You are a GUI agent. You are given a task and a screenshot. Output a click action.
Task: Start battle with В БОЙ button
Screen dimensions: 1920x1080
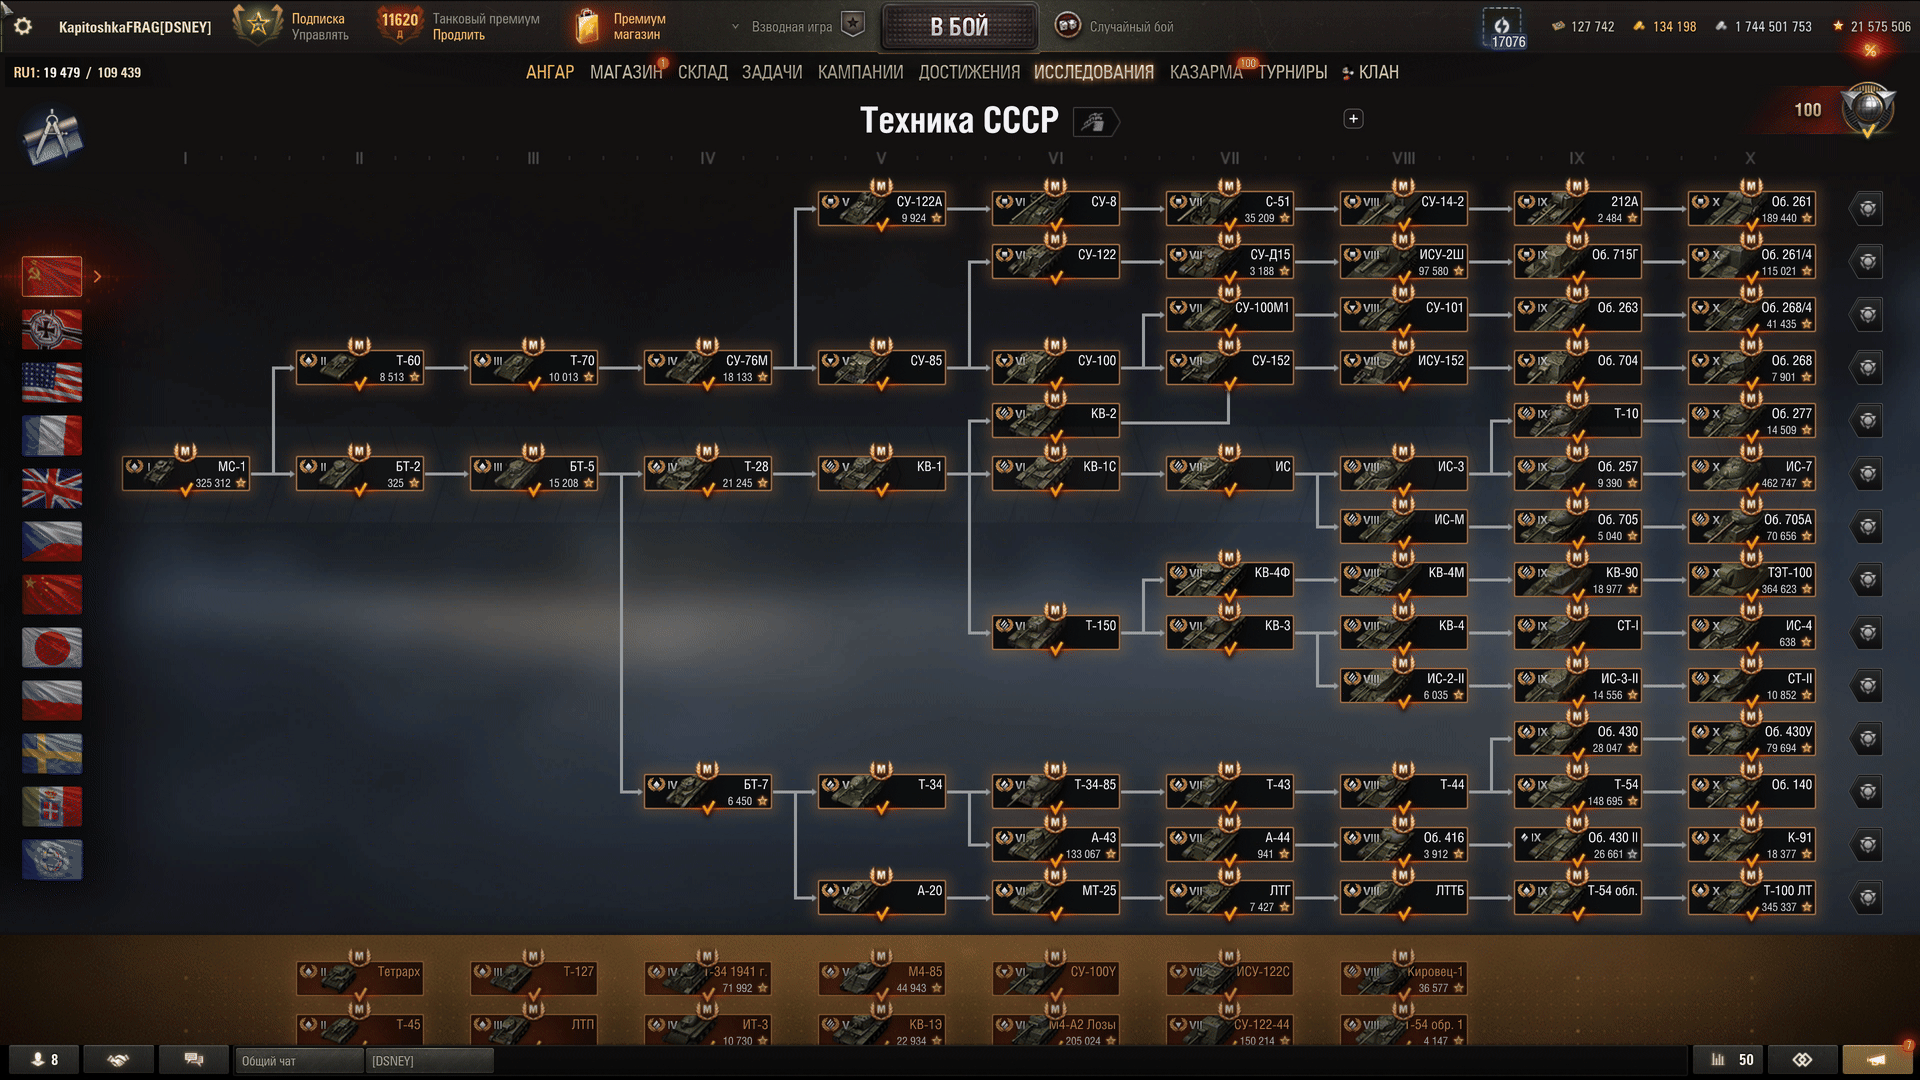pos(959,27)
